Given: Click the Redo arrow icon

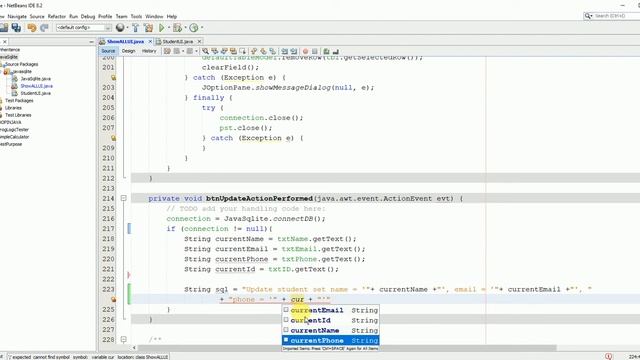Looking at the screenshot, I should pos(44,27).
